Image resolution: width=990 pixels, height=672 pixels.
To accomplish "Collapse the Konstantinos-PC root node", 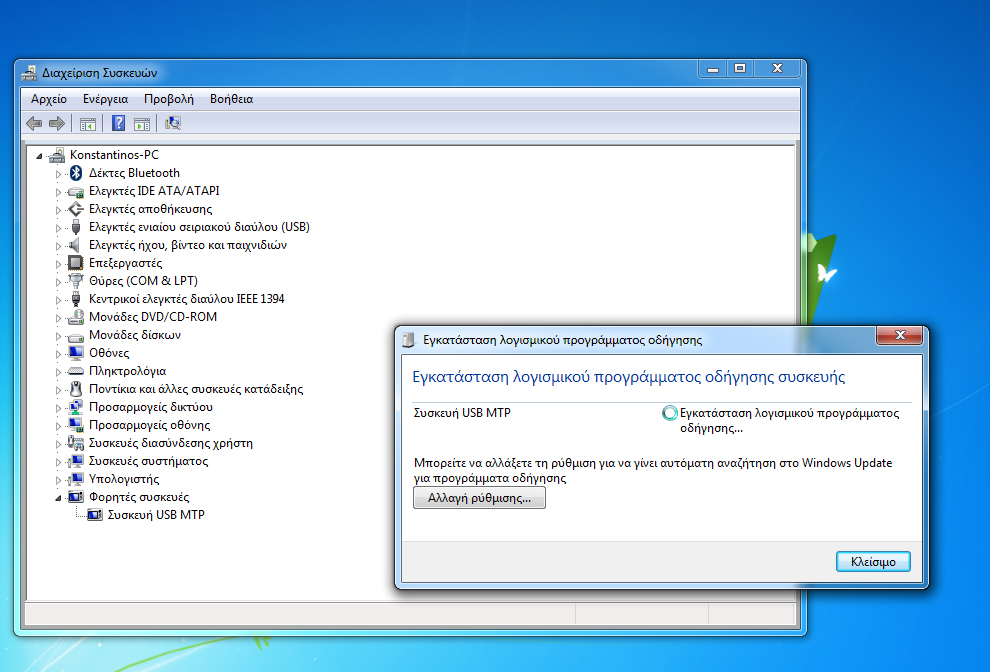I will click(39, 156).
